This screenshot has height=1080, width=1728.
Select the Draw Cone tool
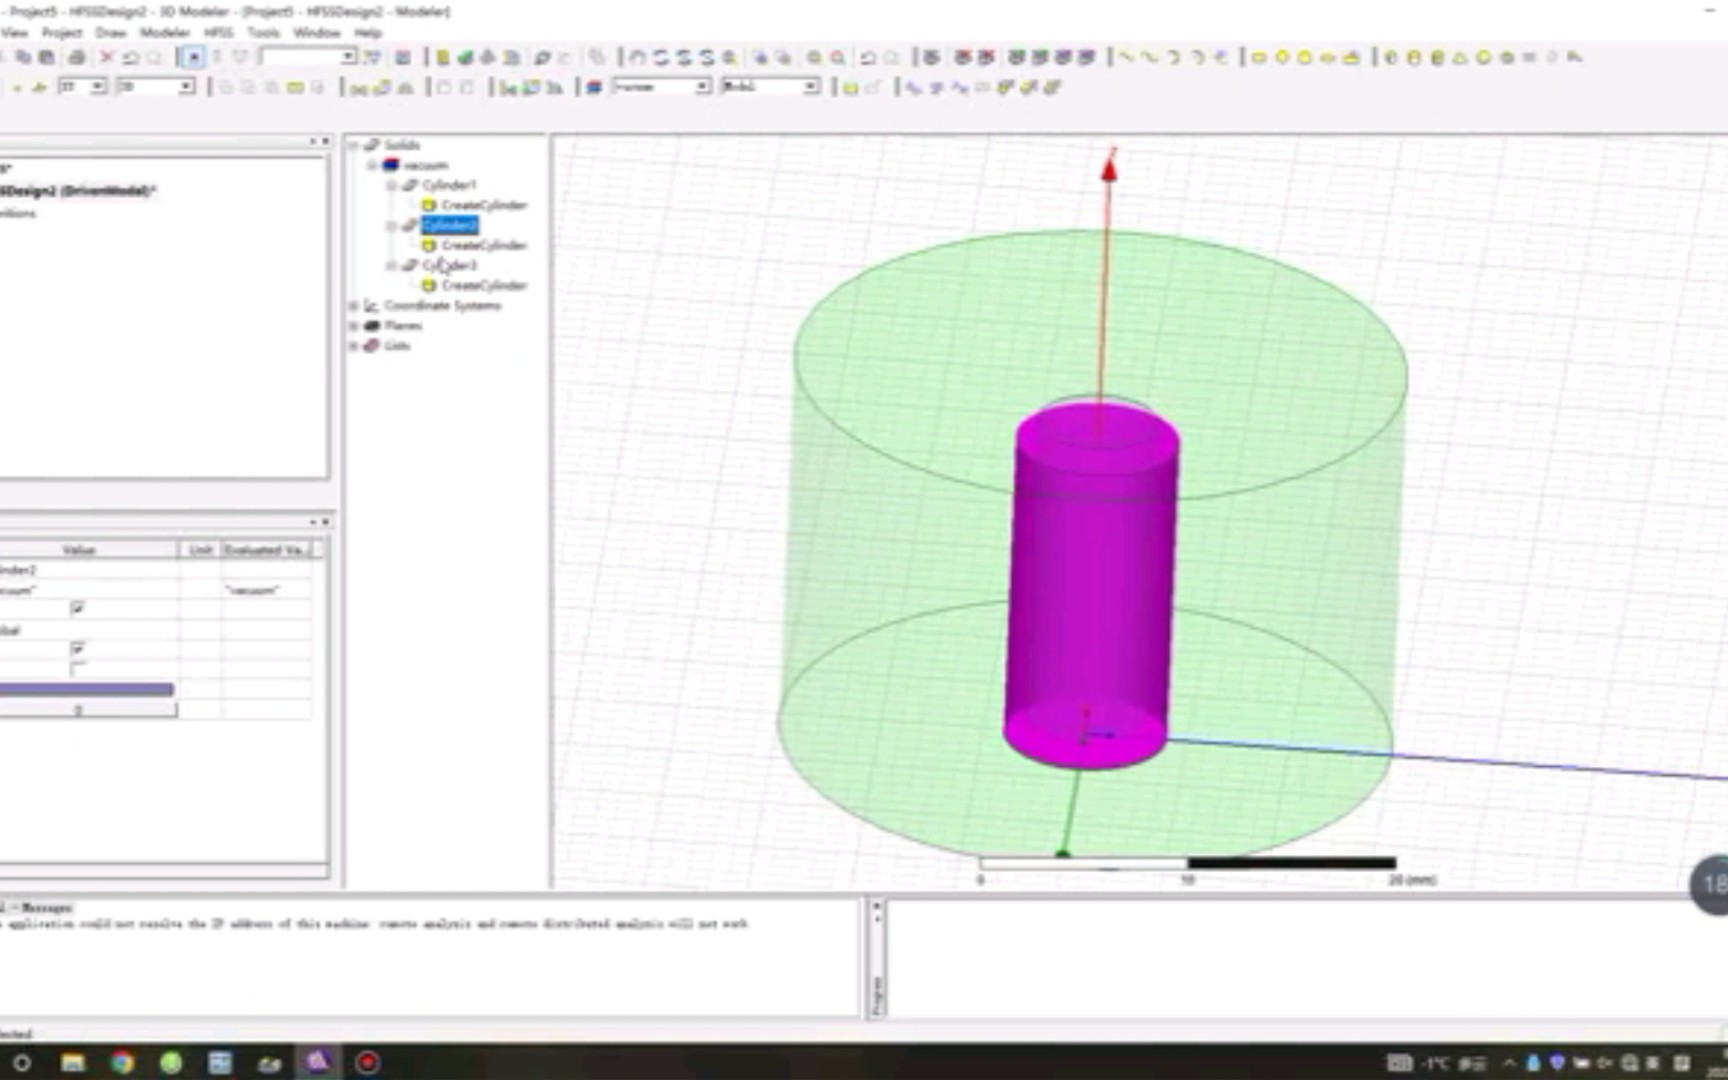pos(1461,58)
